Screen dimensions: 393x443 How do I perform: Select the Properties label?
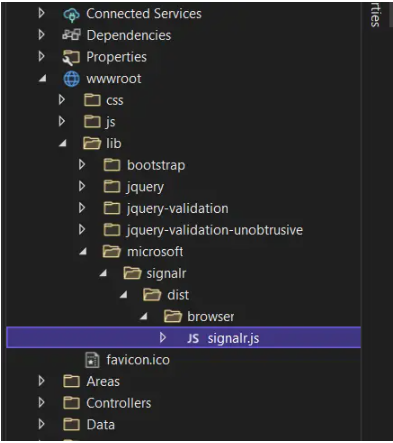[x=116, y=57]
